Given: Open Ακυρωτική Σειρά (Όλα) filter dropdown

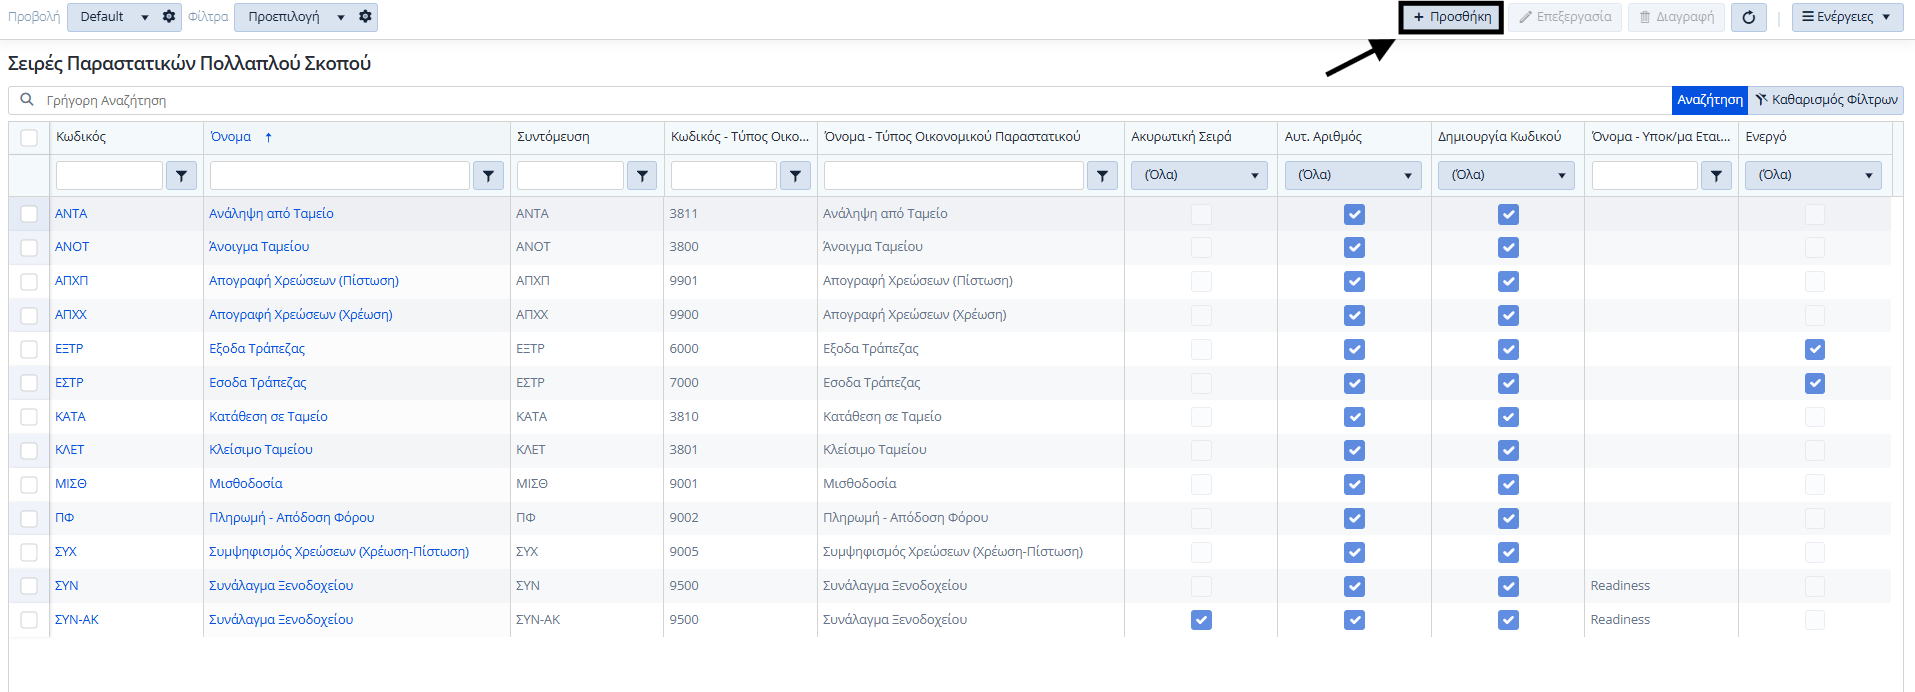Looking at the screenshot, I should pos(1200,176).
